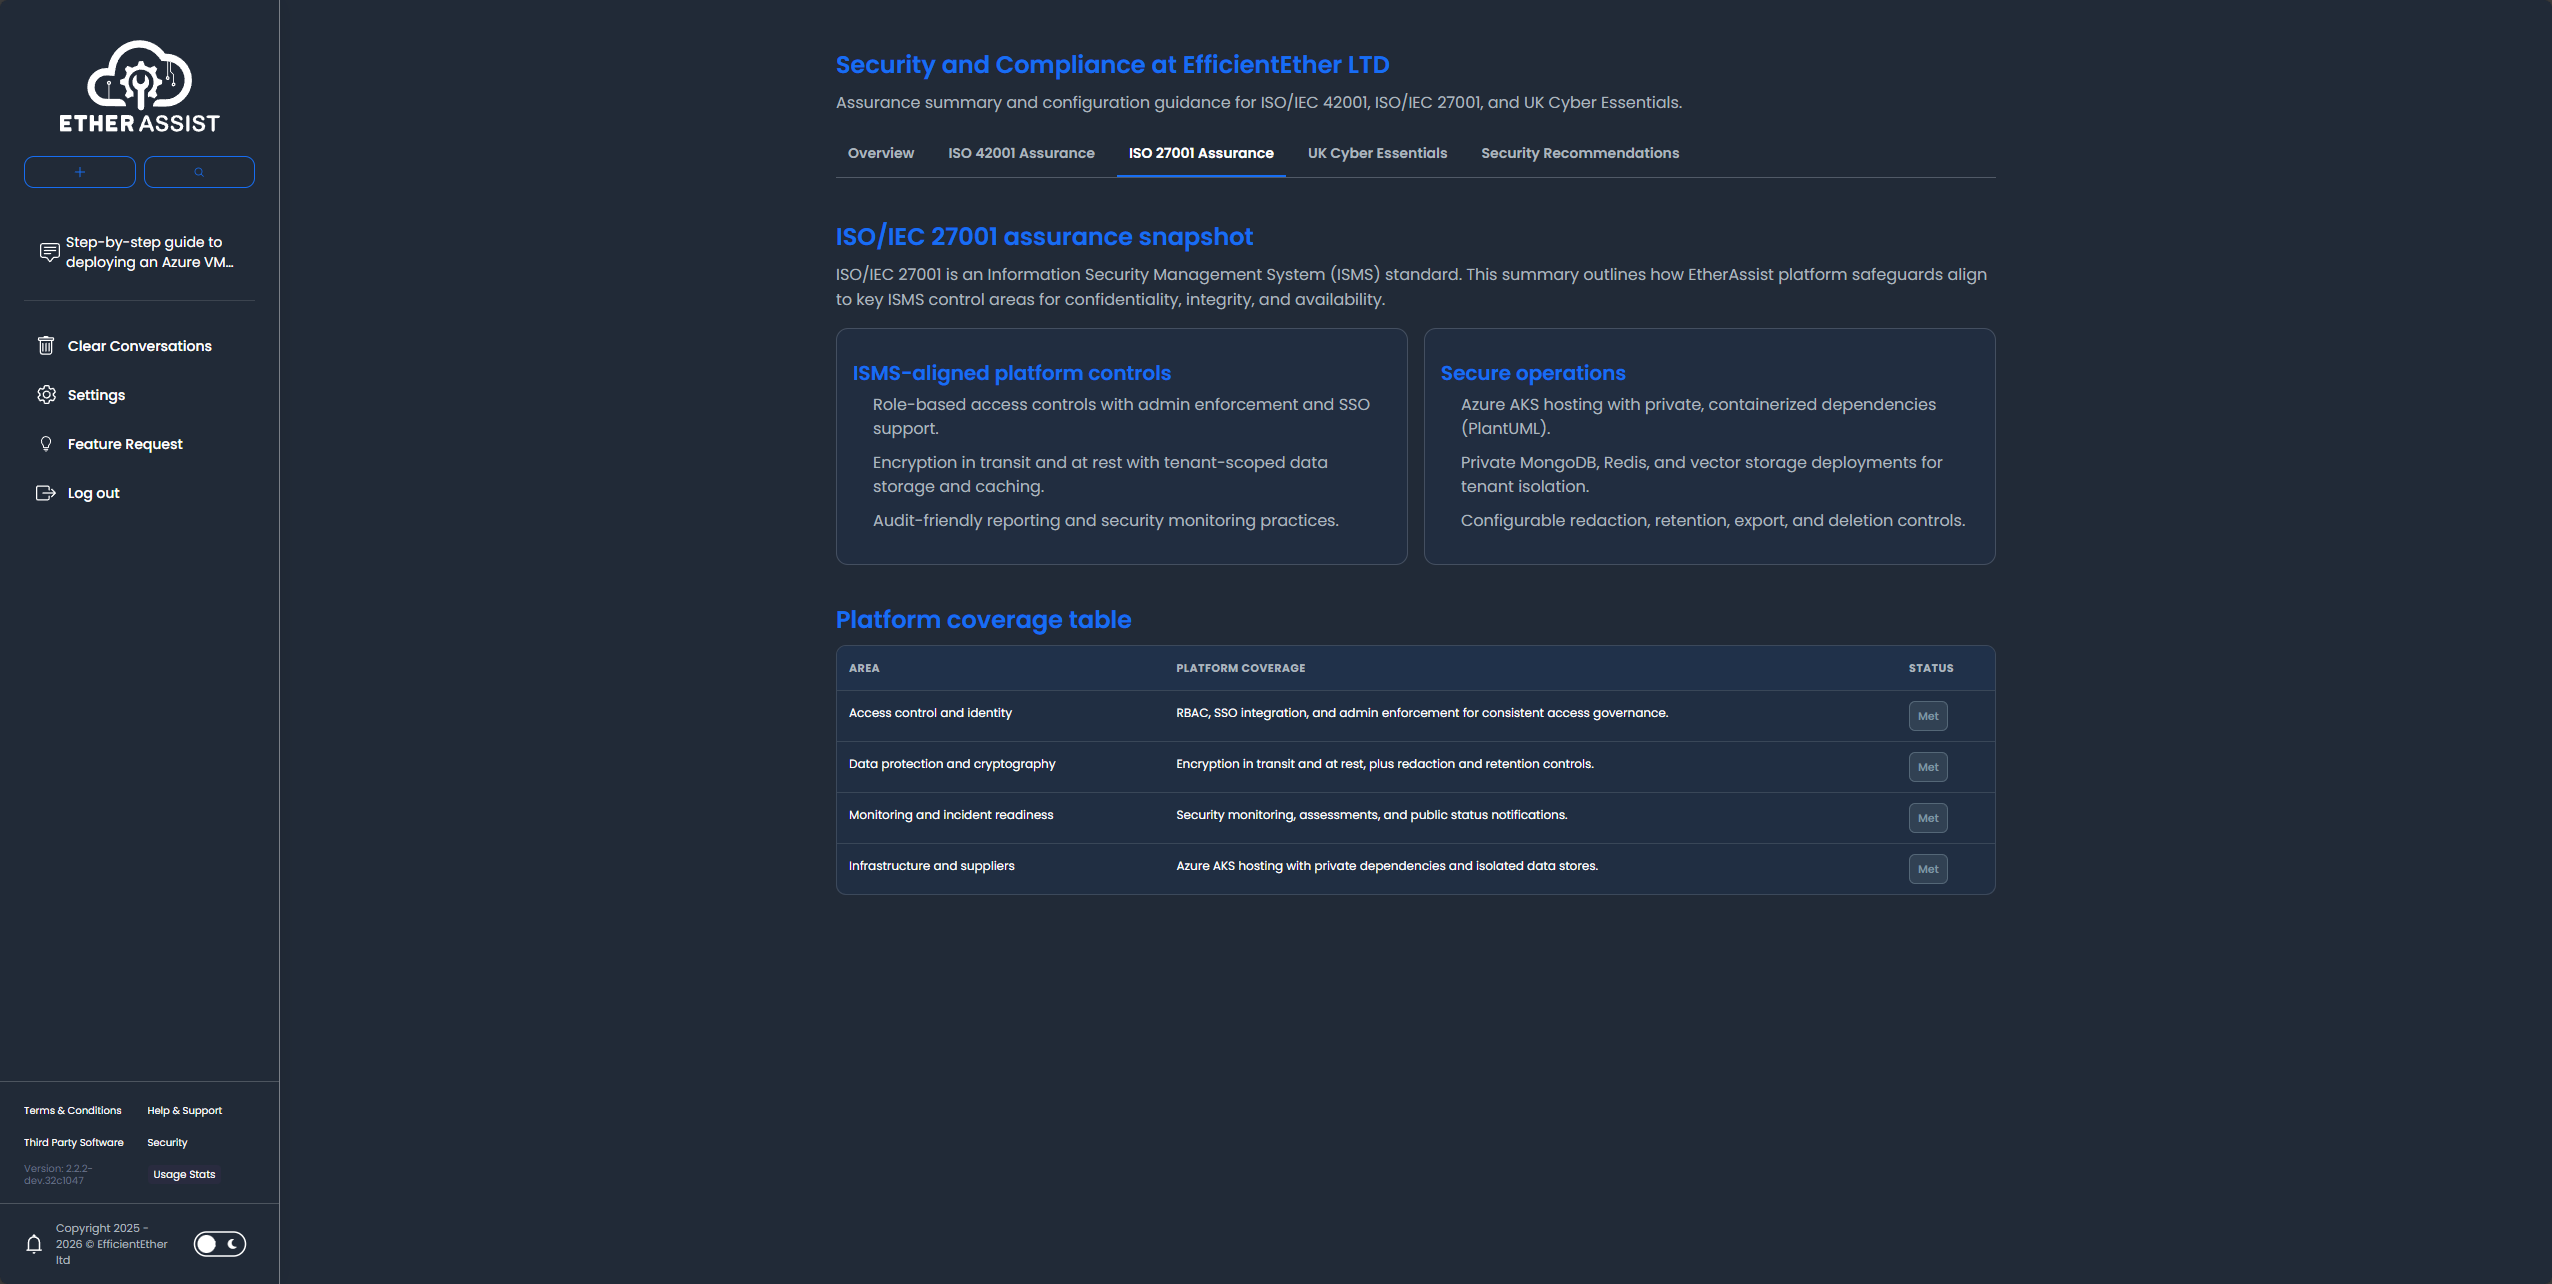Viewport: 2552px width, 1284px height.
Task: Open the Azure VM deployment guide conversation
Action: point(140,252)
